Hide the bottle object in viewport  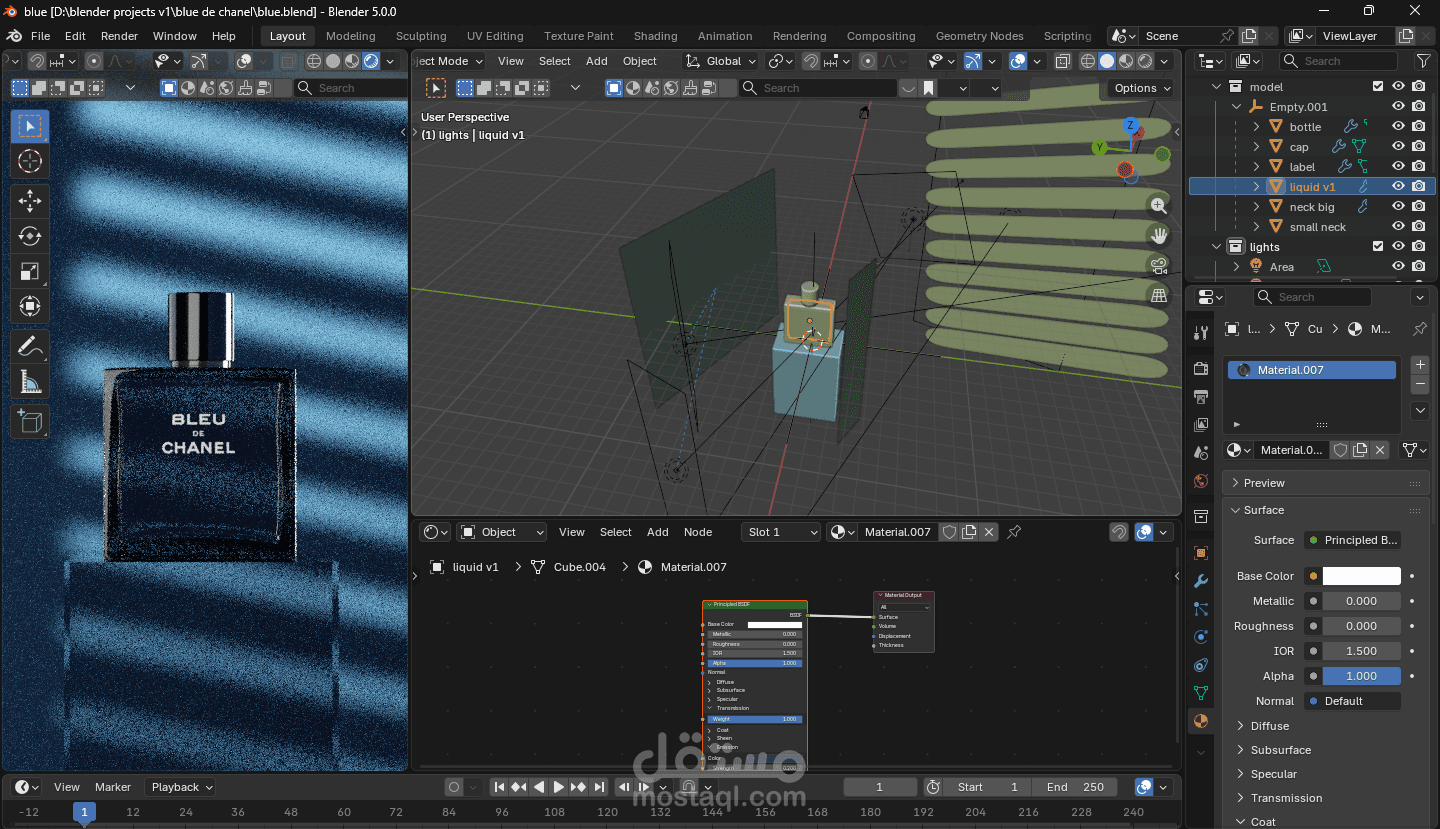tap(1398, 127)
